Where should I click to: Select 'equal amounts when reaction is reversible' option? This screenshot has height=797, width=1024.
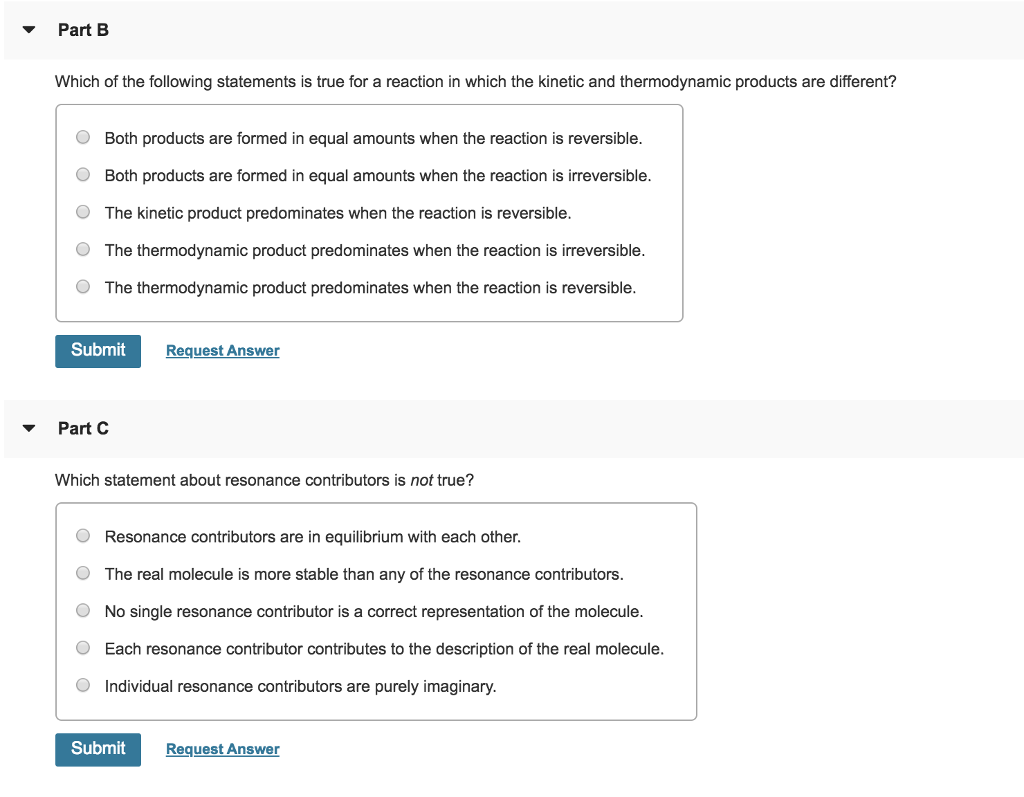(83, 137)
